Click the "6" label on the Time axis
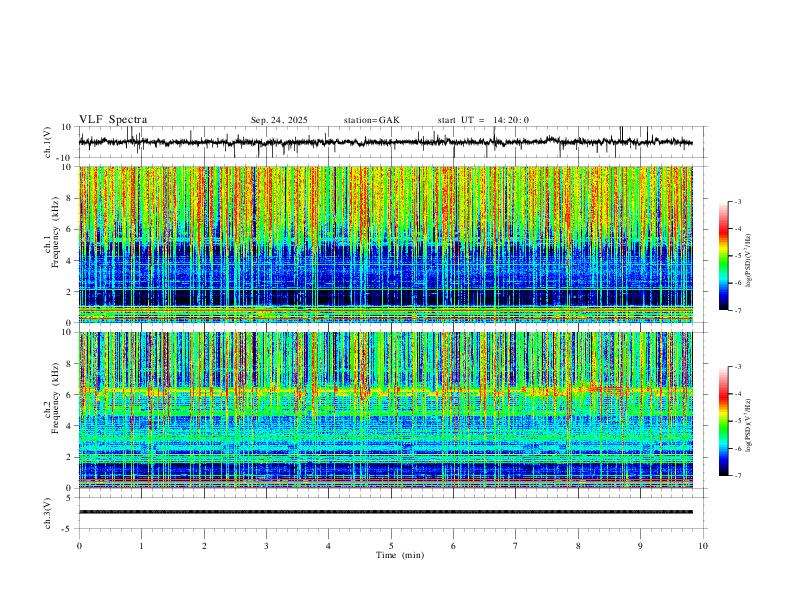This screenshot has width=792, height=612. click(454, 546)
